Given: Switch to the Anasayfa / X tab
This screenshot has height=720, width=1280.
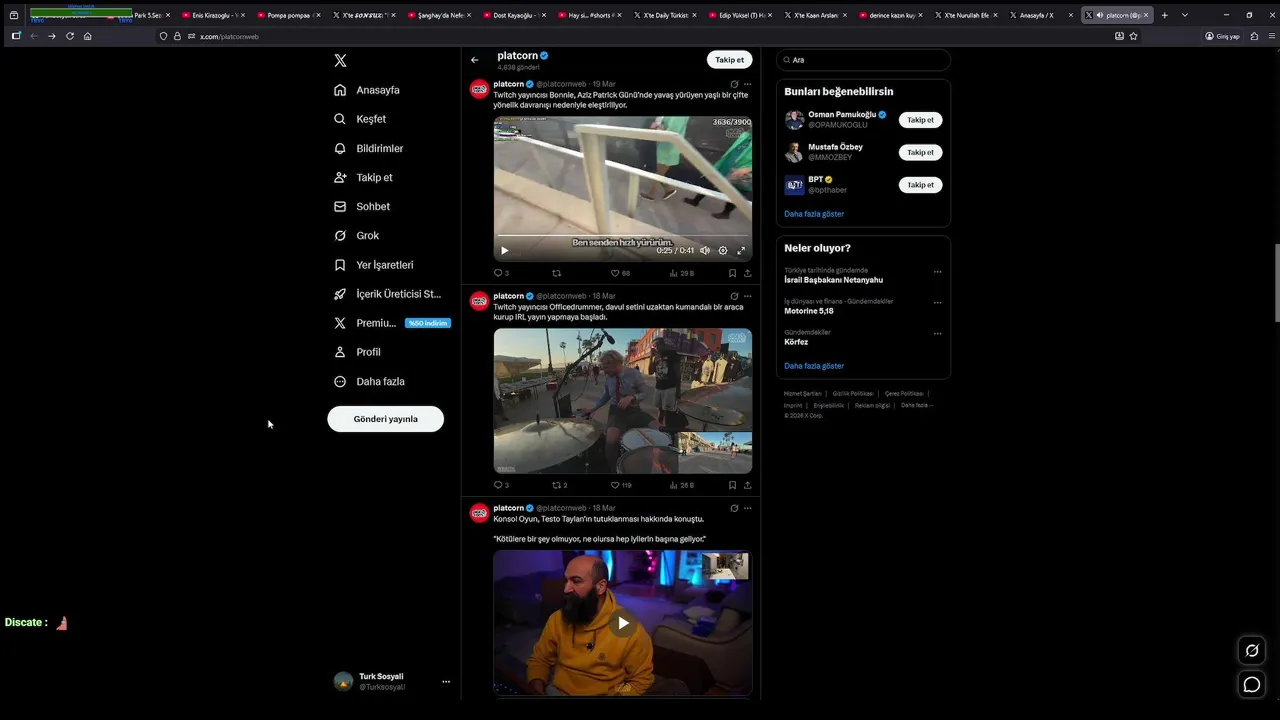Looking at the screenshot, I should pyautogui.click(x=1037, y=15).
